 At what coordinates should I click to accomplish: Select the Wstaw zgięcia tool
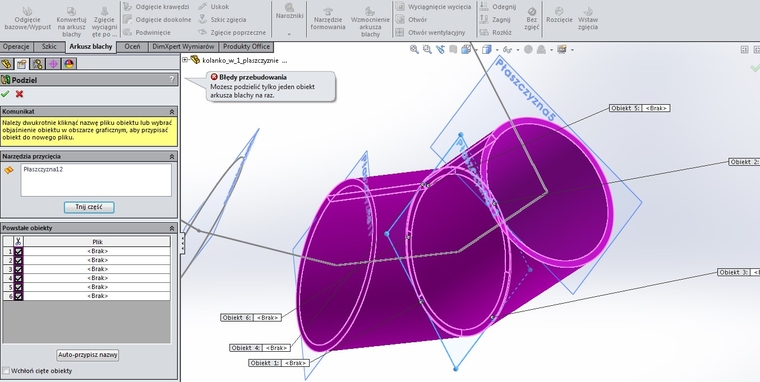[x=588, y=19]
